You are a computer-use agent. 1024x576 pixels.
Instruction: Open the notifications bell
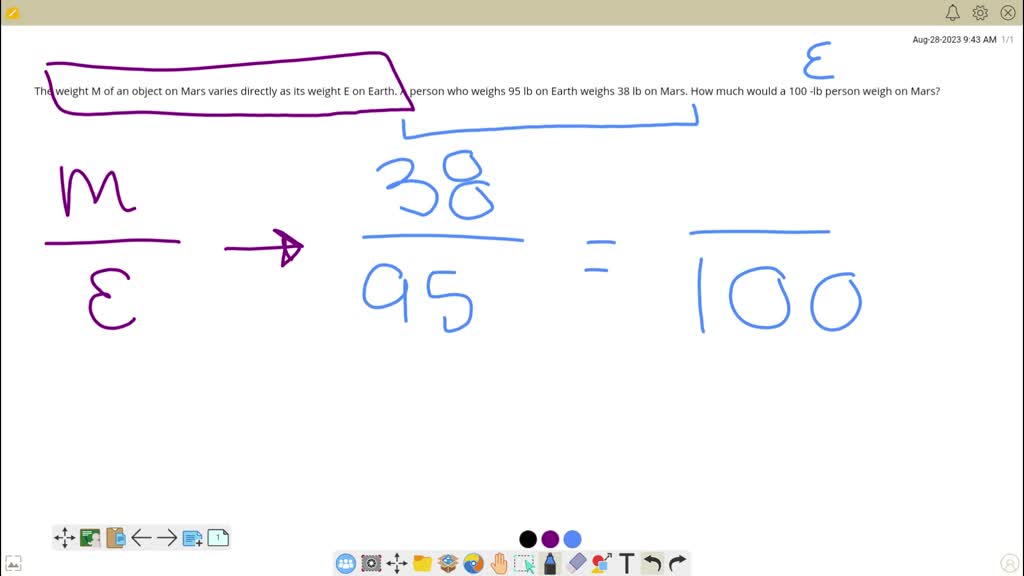pos(953,12)
